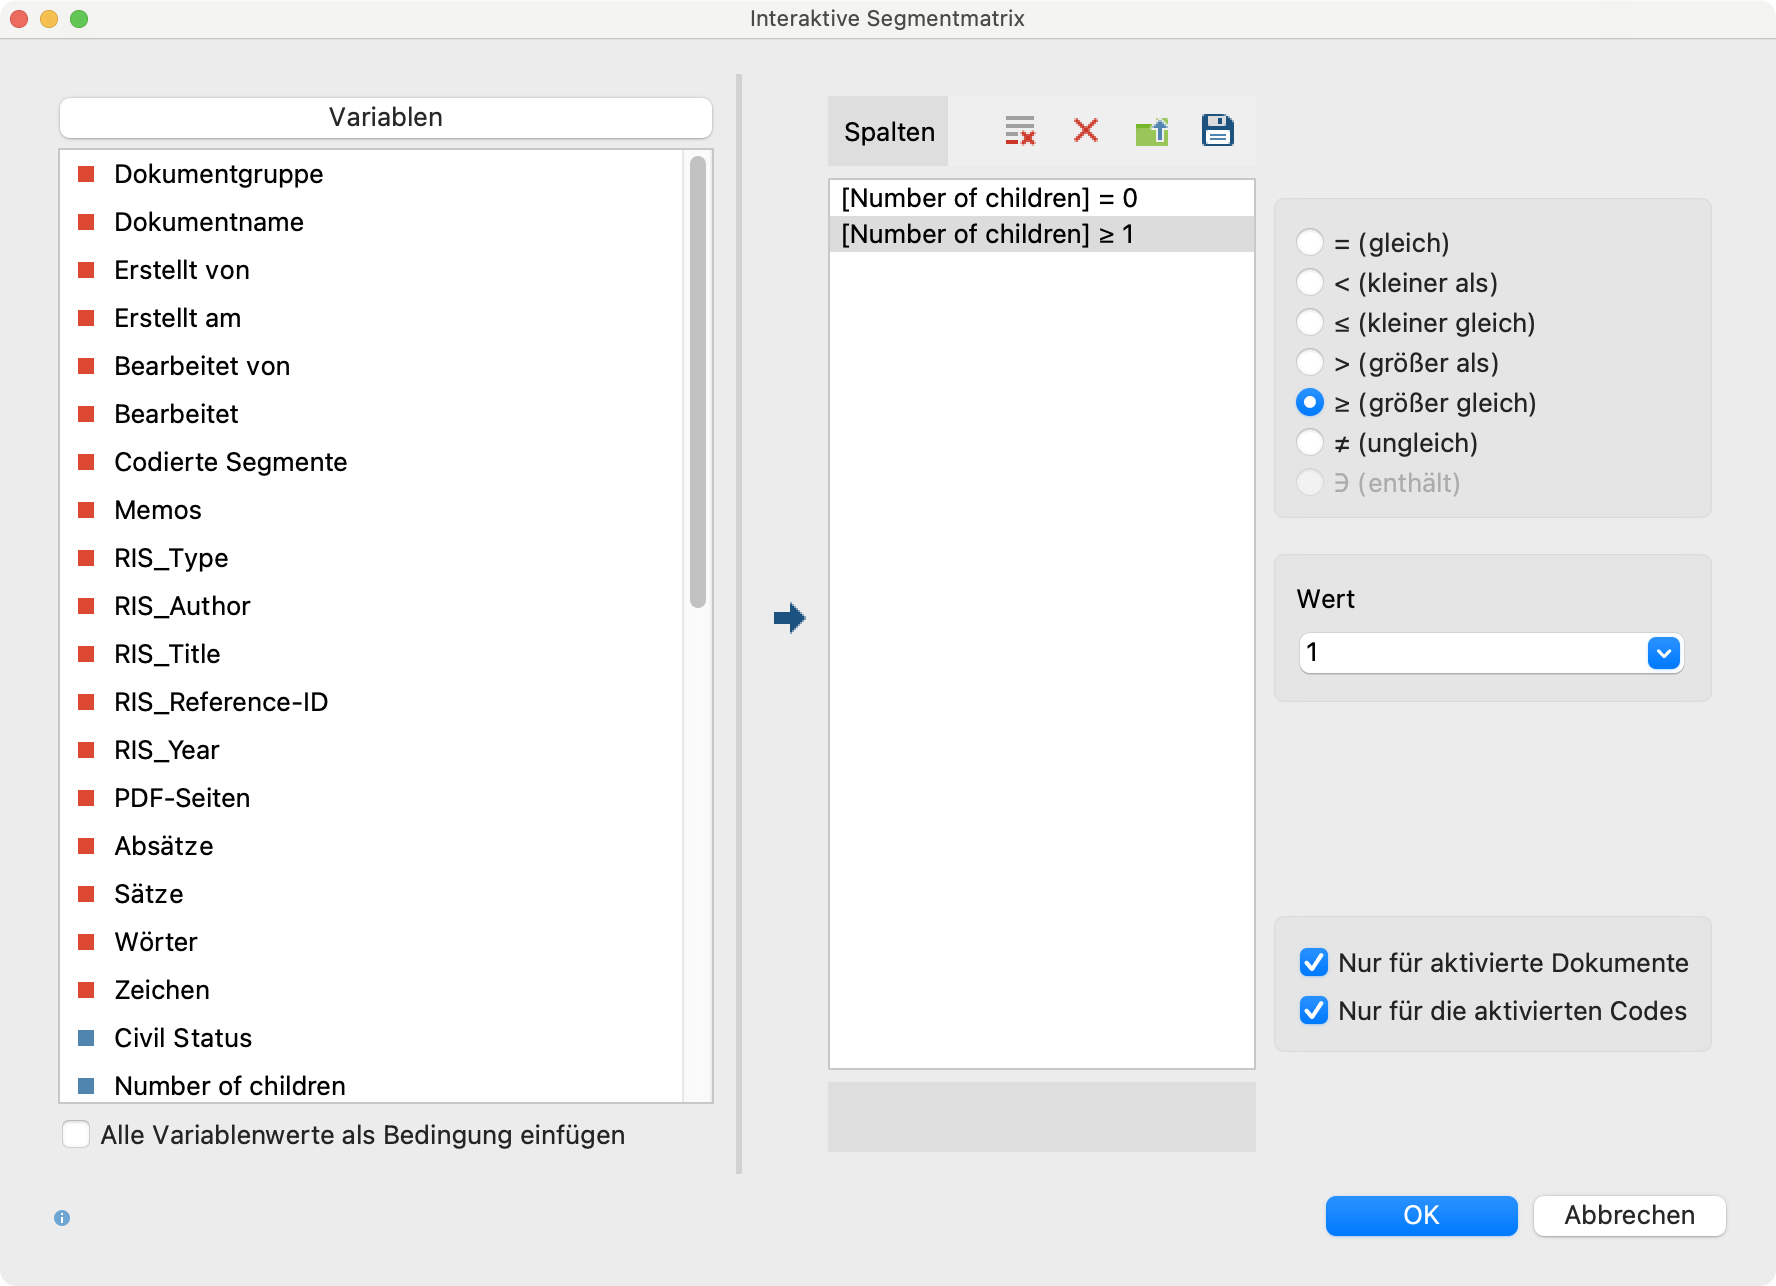
Task: Click the blue arrow to insert a variable
Action: [789, 618]
